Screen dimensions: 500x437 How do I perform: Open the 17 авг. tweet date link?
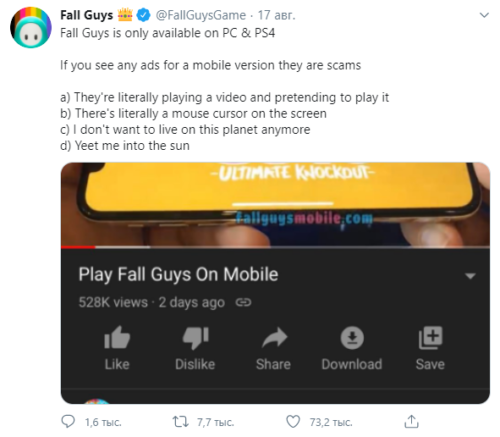[x=277, y=15]
